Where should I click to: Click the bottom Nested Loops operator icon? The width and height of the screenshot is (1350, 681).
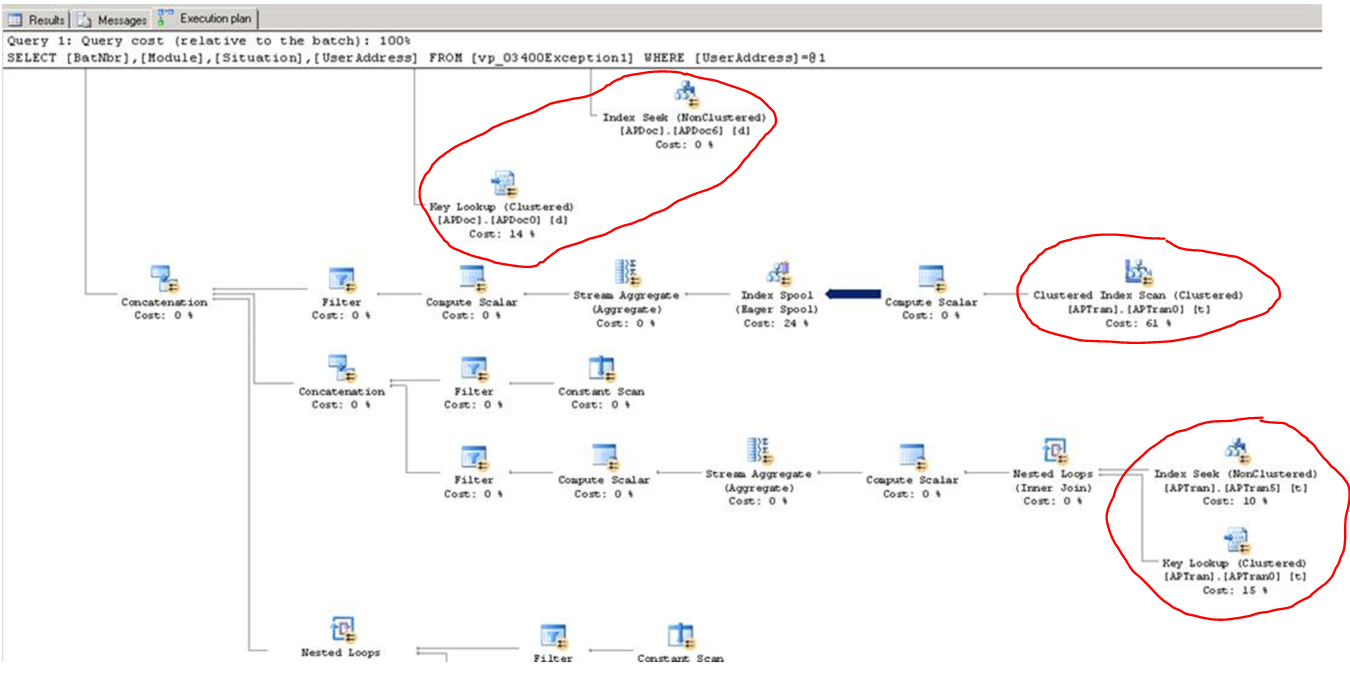[x=341, y=628]
